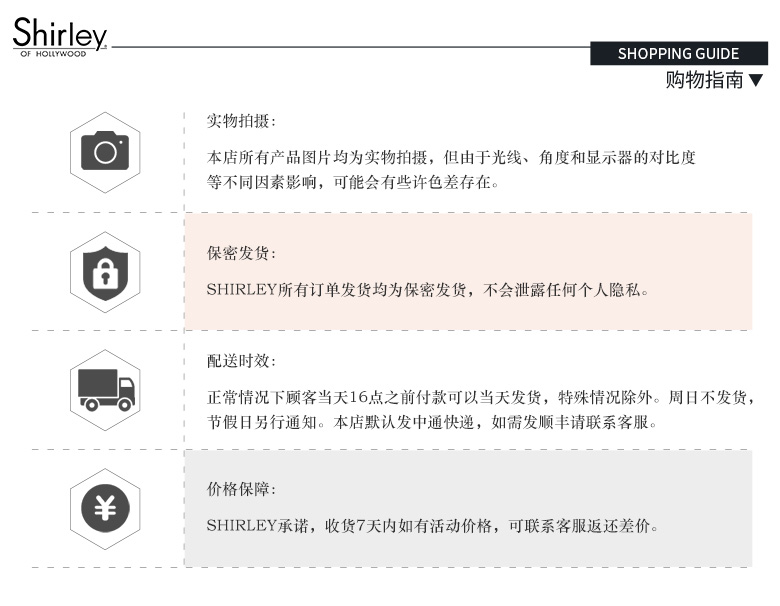Select the SHOPPING GUIDE dark banner
This screenshot has height=606, width=780.
click(x=678, y=54)
